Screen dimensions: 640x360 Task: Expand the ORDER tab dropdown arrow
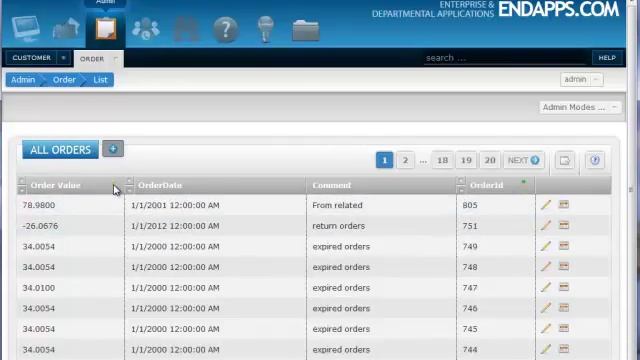click(116, 59)
